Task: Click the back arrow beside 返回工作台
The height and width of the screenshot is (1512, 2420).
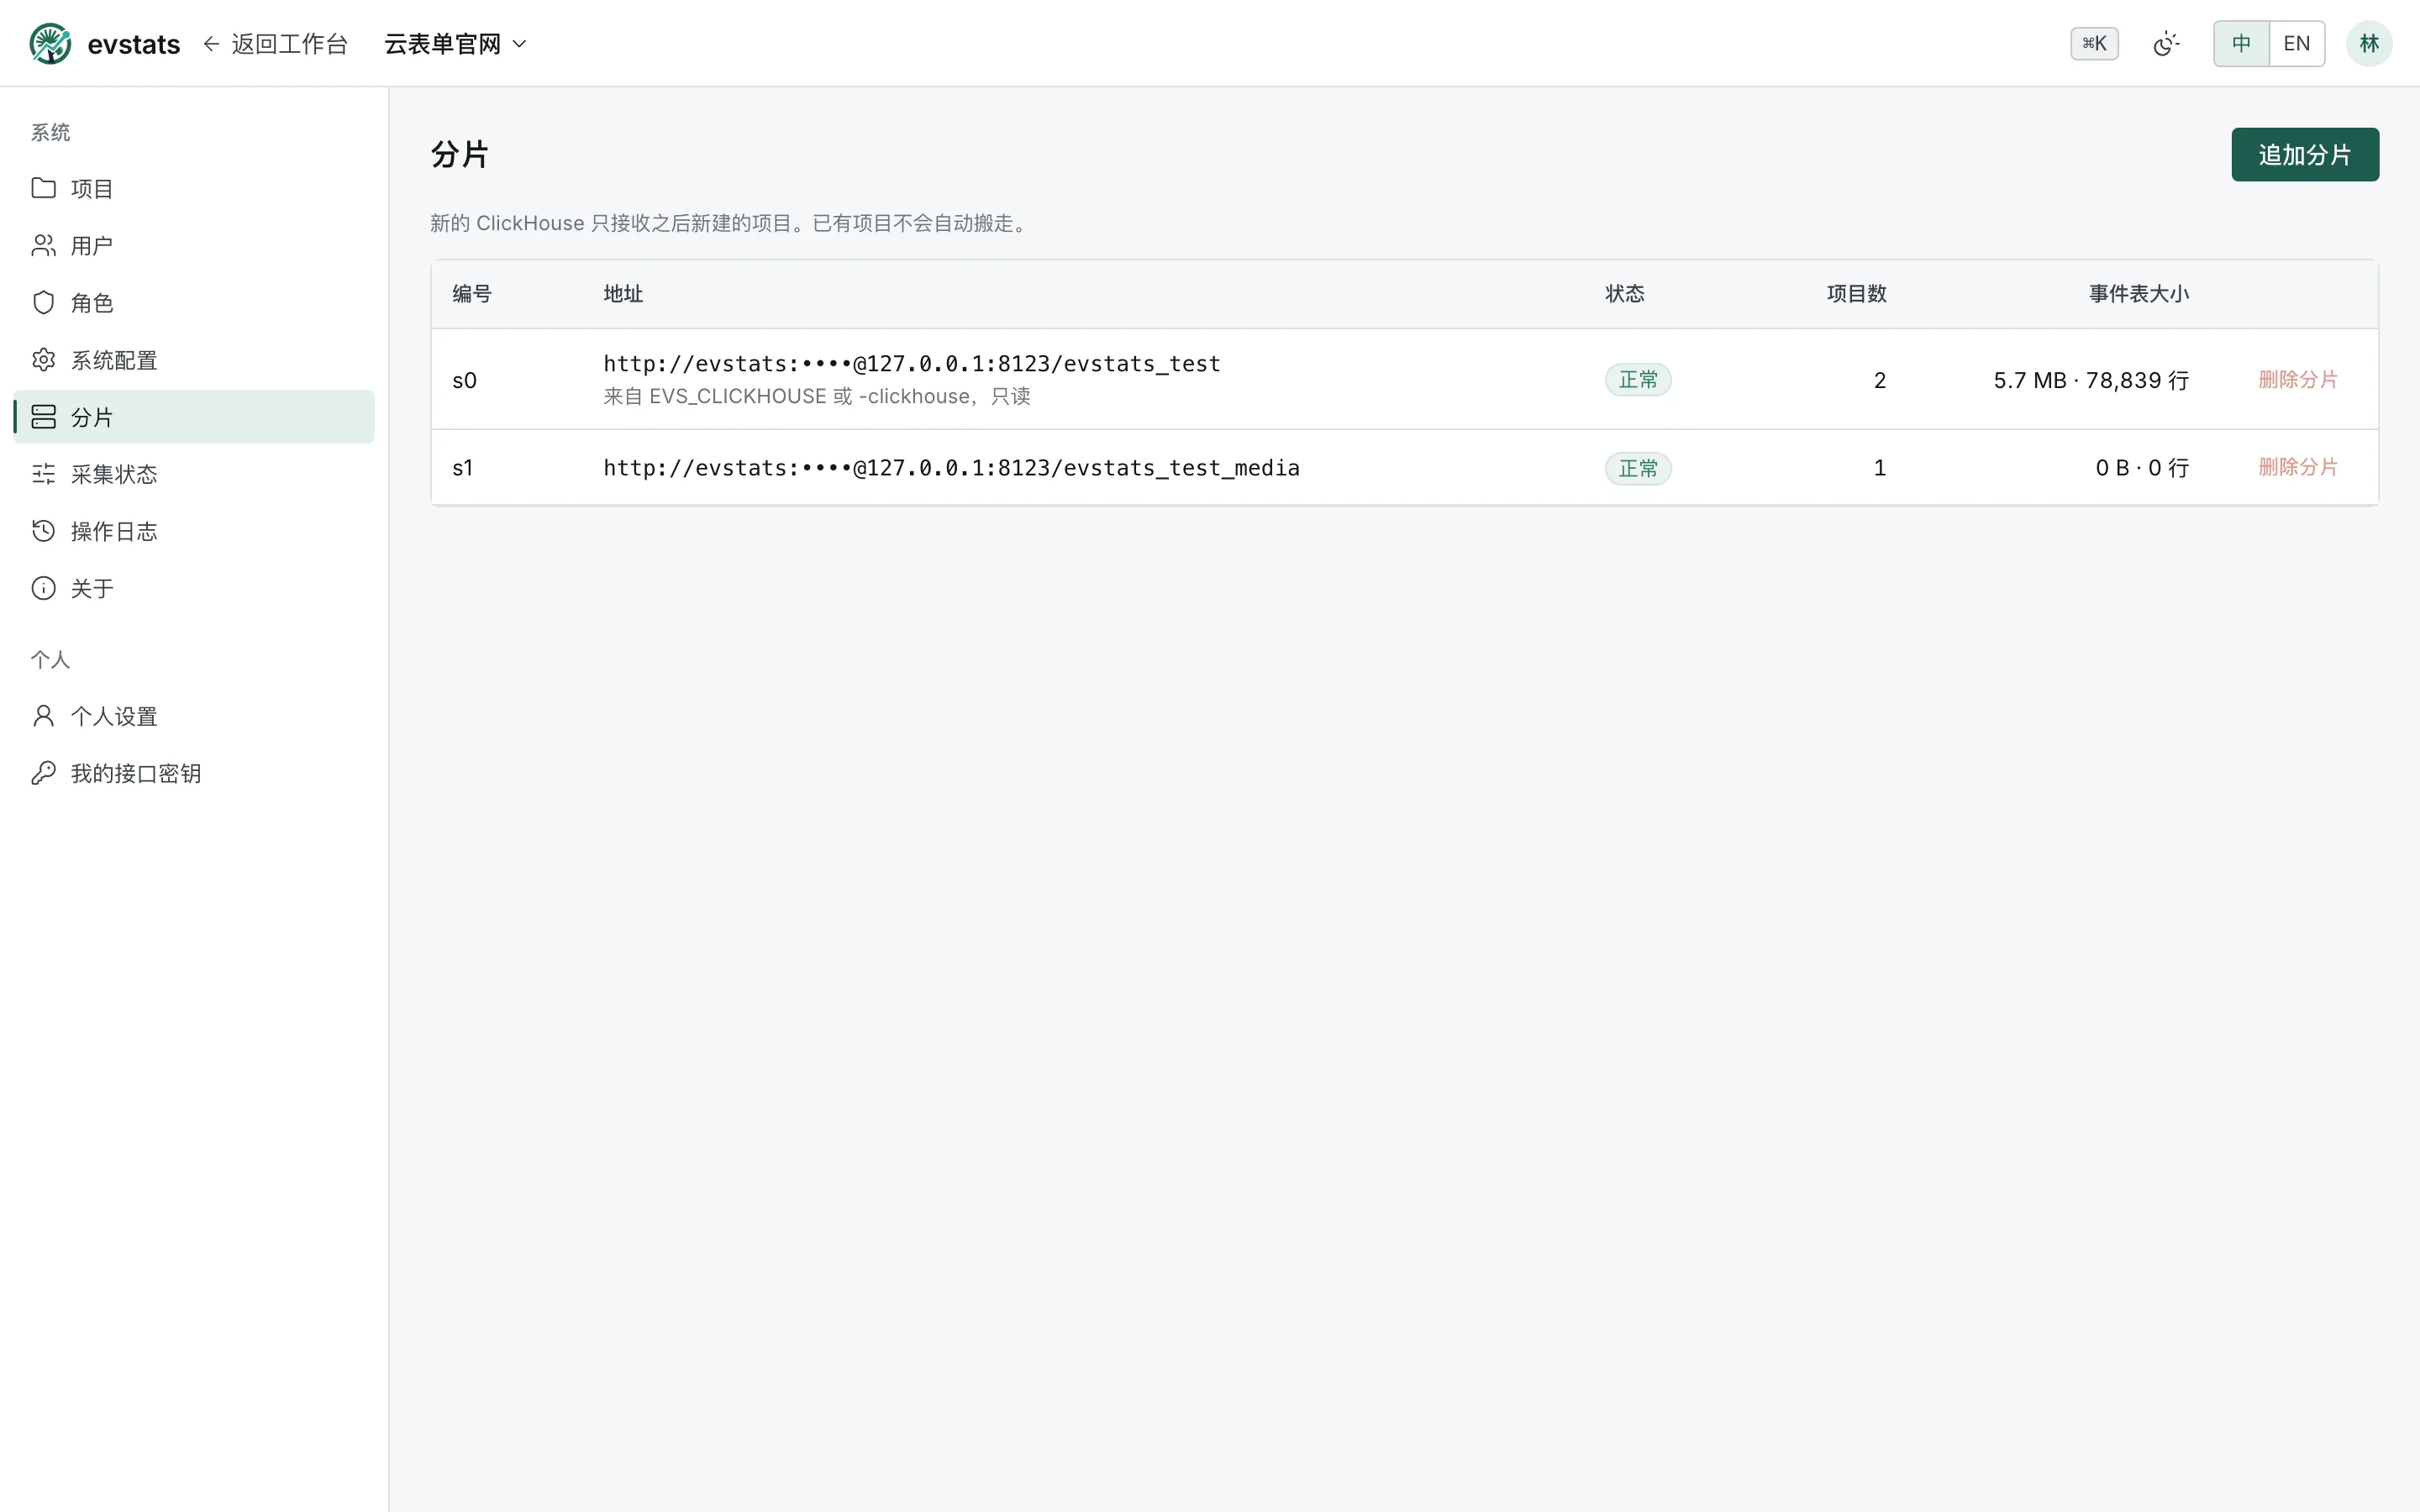Action: point(211,44)
